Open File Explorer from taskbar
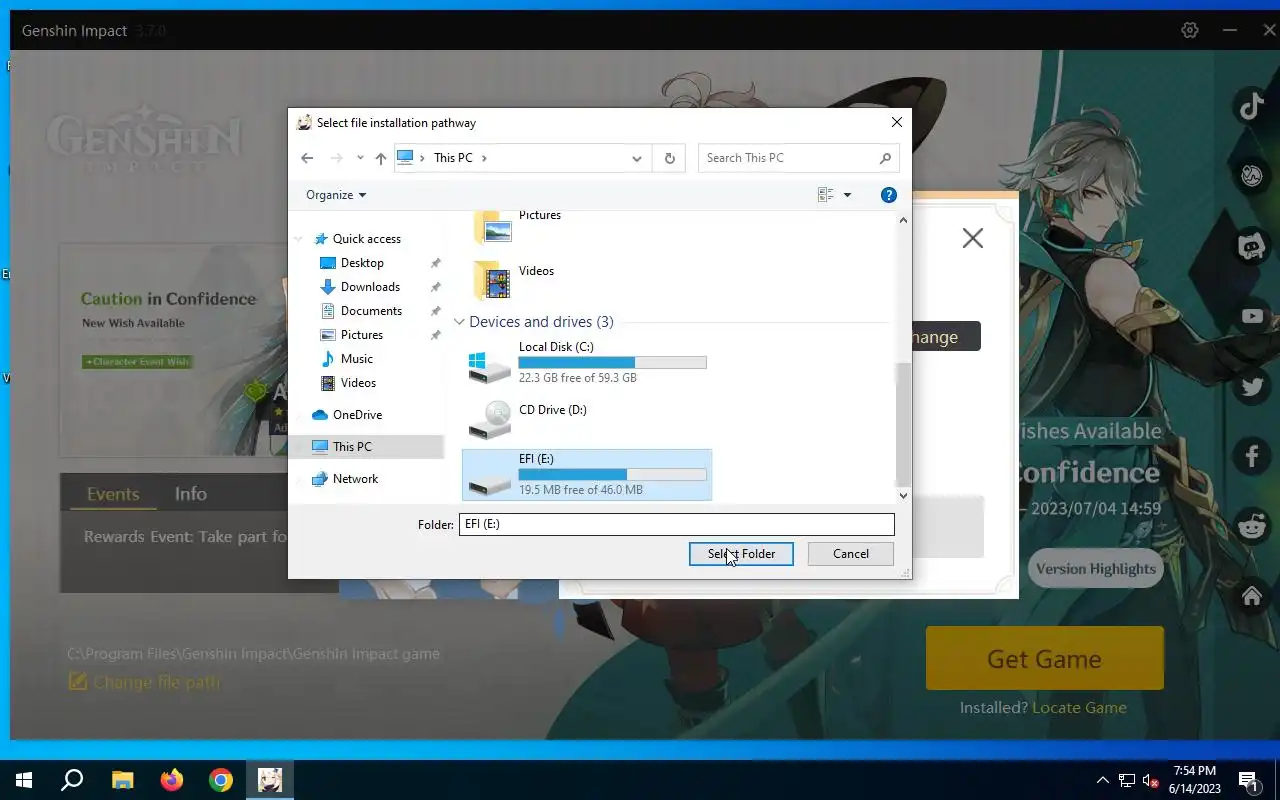1280x800 pixels. pyautogui.click(x=122, y=780)
